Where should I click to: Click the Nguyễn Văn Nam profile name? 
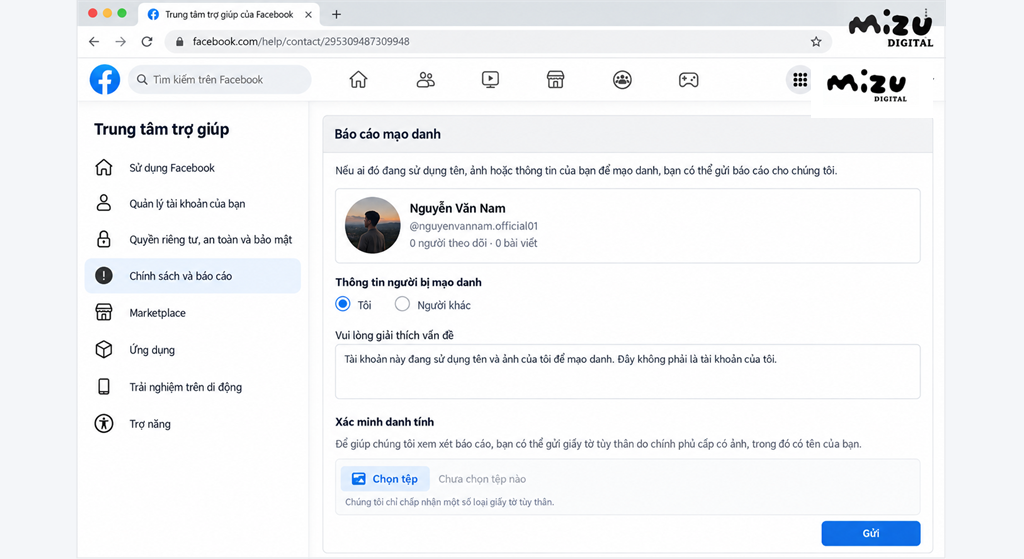457,208
